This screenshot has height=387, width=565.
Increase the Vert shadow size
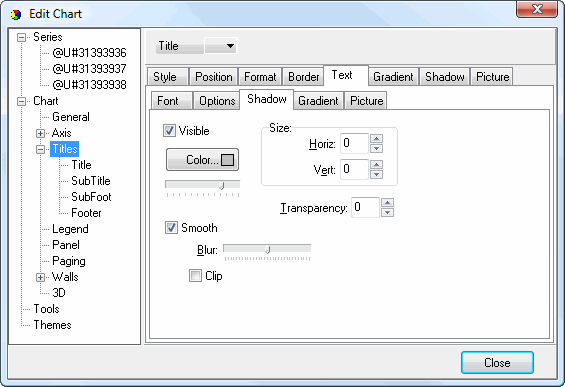coord(377,165)
